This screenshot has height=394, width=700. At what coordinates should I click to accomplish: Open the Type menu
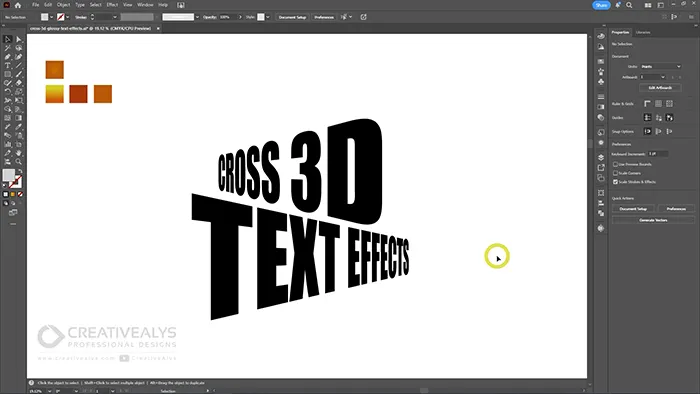[80, 5]
